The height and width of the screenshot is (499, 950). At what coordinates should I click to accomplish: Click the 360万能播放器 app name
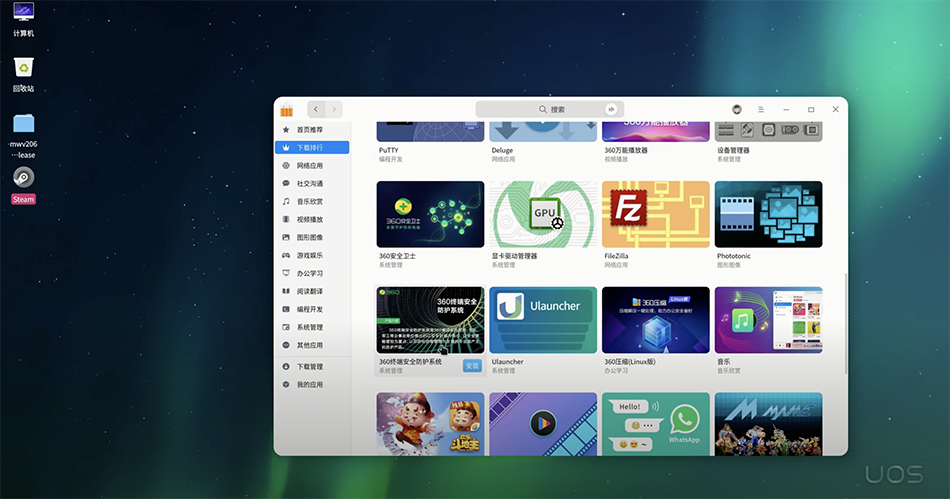click(626, 150)
